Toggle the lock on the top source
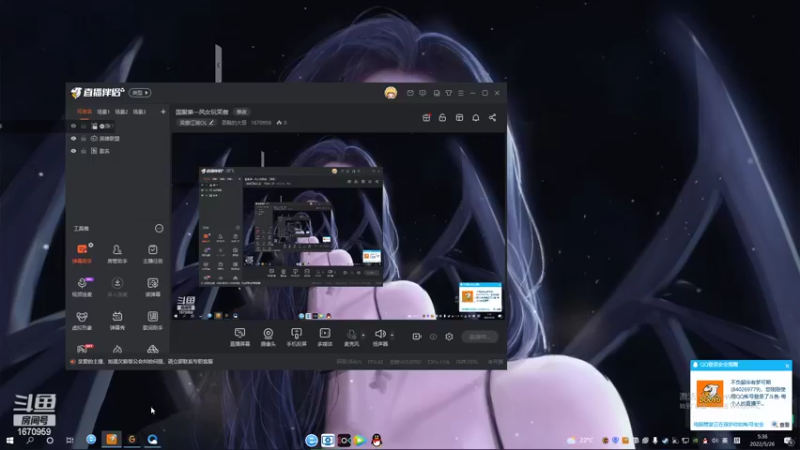The image size is (800, 450). pos(83,126)
